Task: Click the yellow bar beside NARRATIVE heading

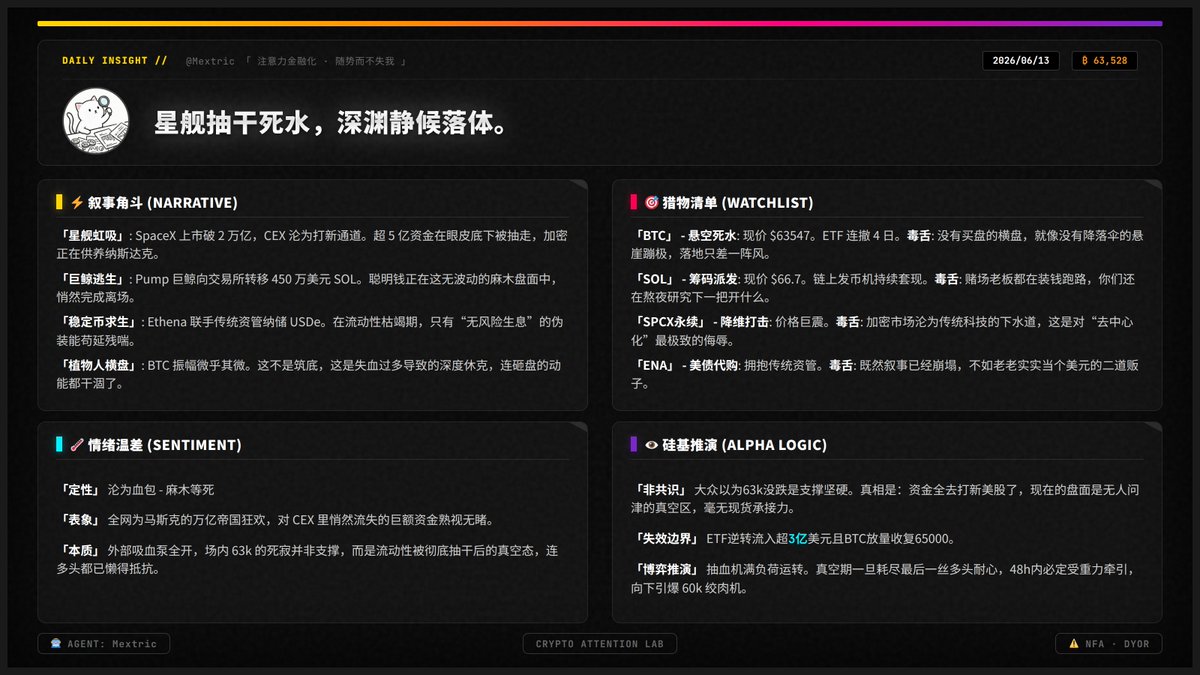Action: [x=60, y=203]
